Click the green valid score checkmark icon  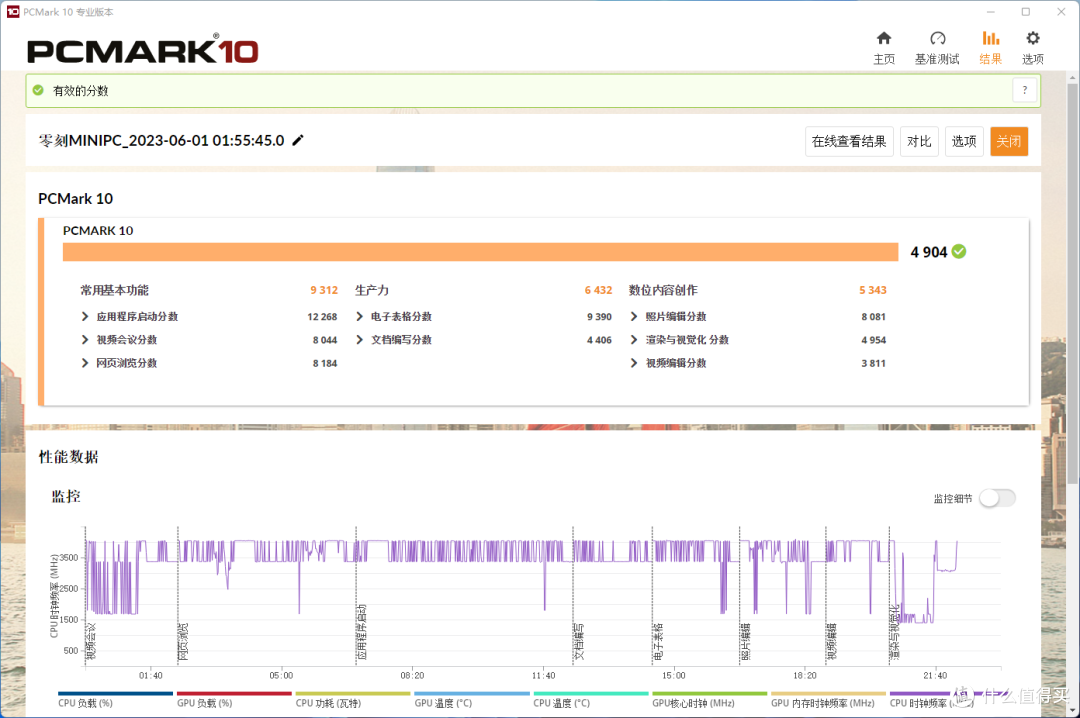click(39, 90)
